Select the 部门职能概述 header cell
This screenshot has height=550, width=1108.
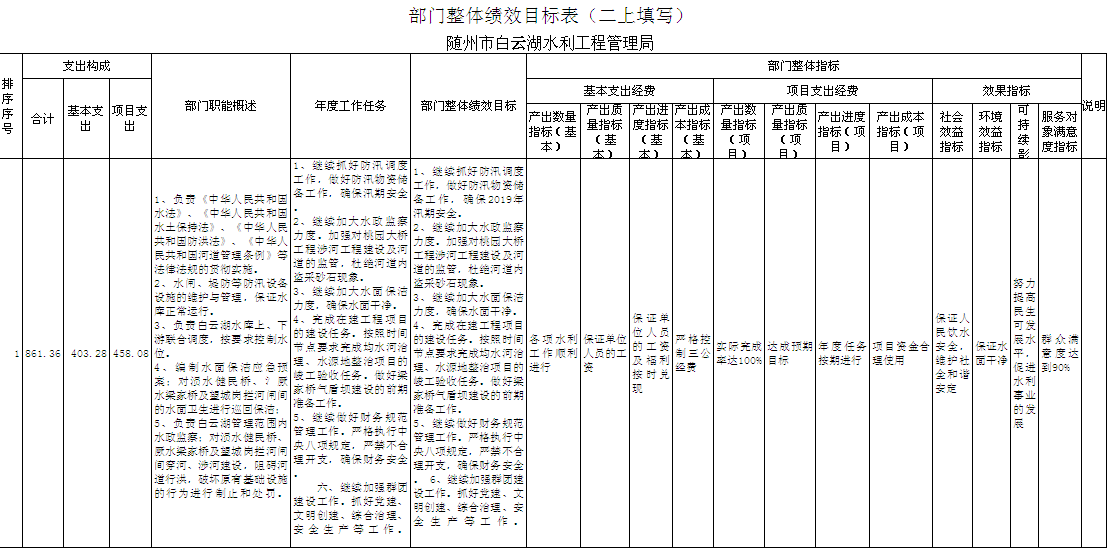pyautogui.click(x=220, y=106)
